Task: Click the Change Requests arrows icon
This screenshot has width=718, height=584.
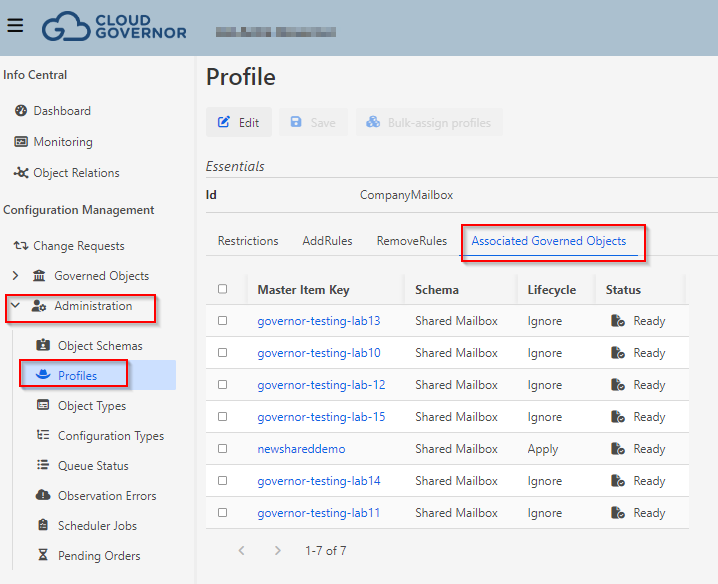Action: [x=21, y=246]
